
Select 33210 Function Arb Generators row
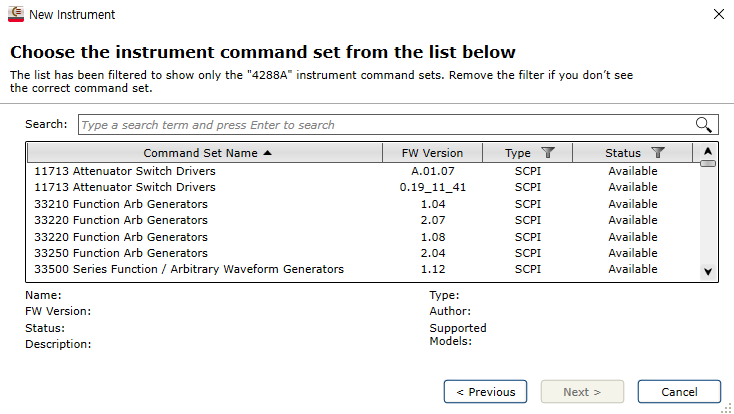click(121, 204)
